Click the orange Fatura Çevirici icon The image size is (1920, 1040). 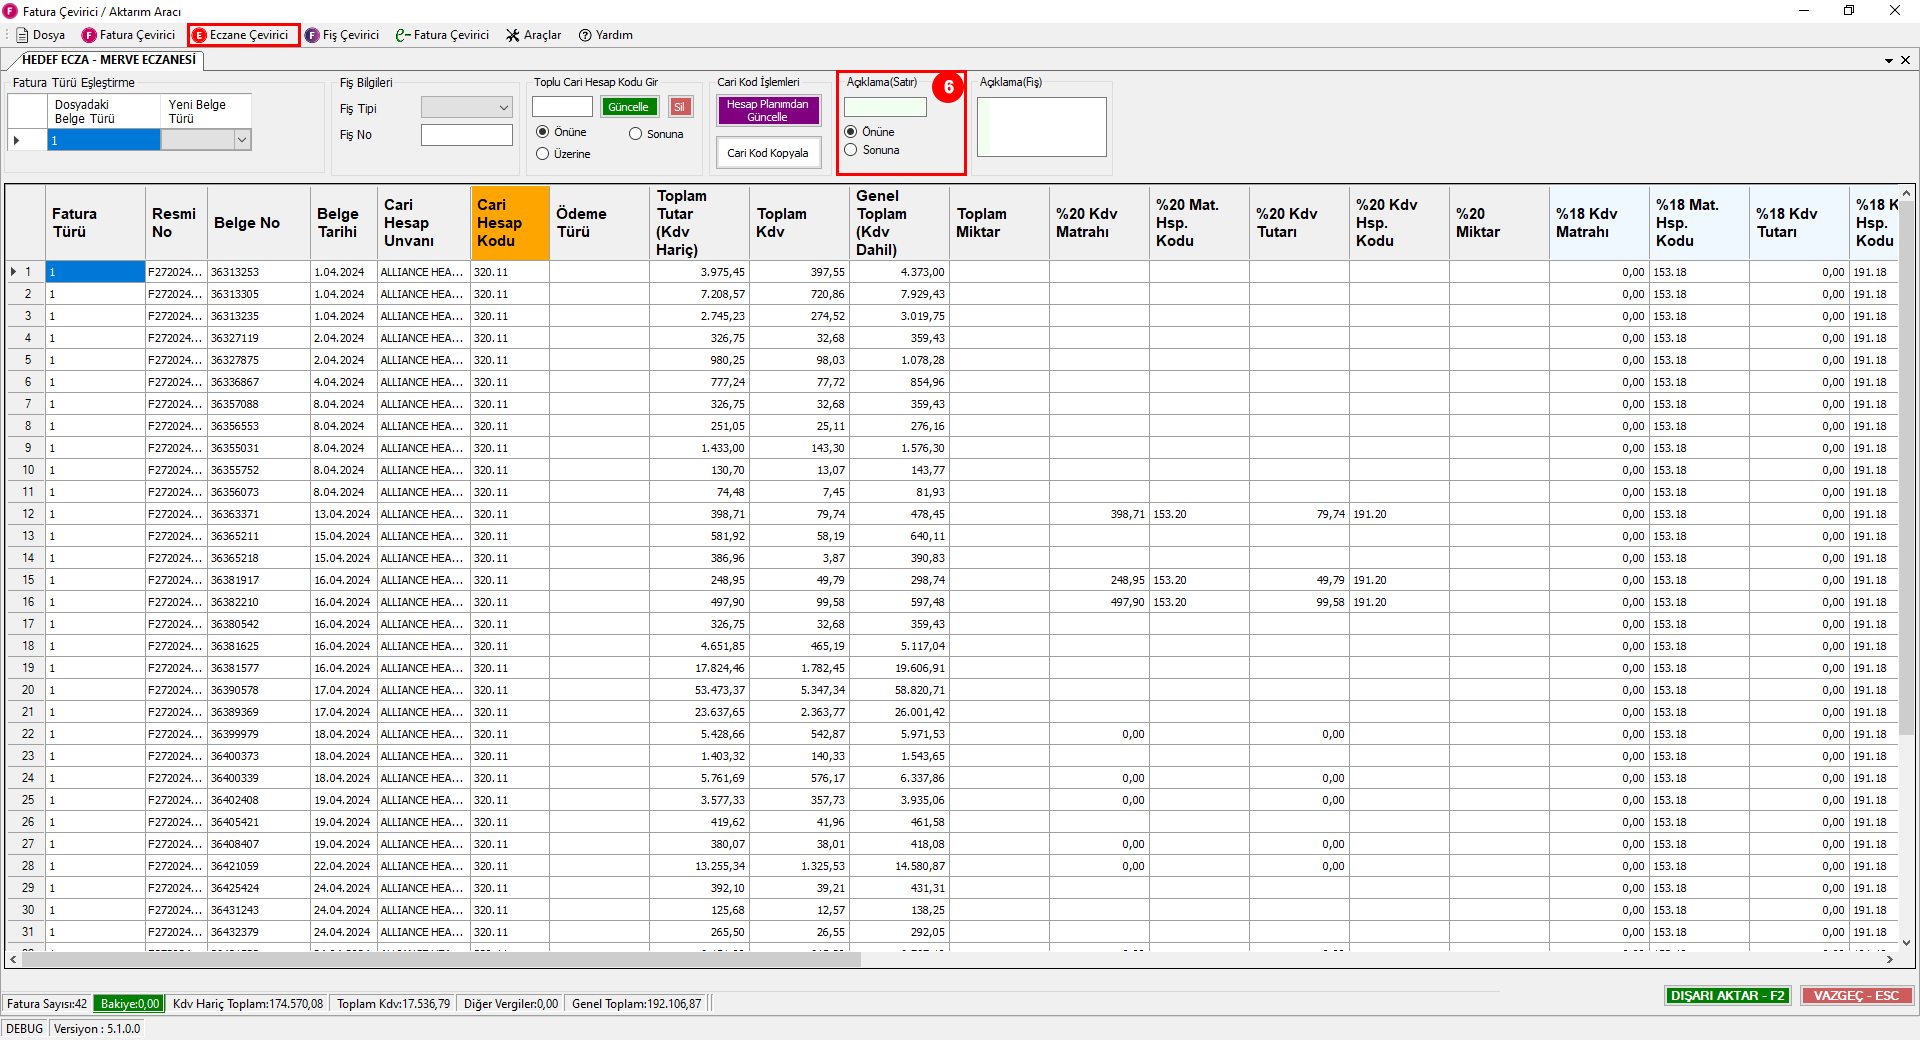point(89,35)
